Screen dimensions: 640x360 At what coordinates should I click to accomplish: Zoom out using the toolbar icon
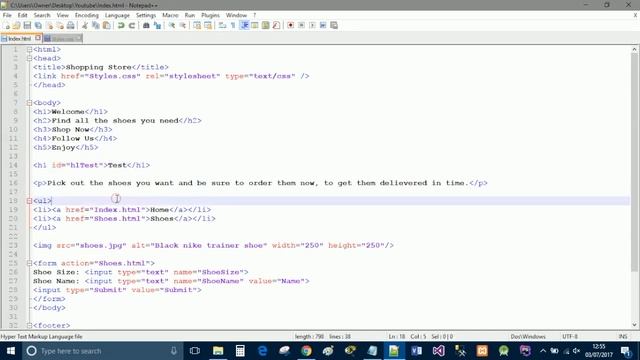(182, 25)
